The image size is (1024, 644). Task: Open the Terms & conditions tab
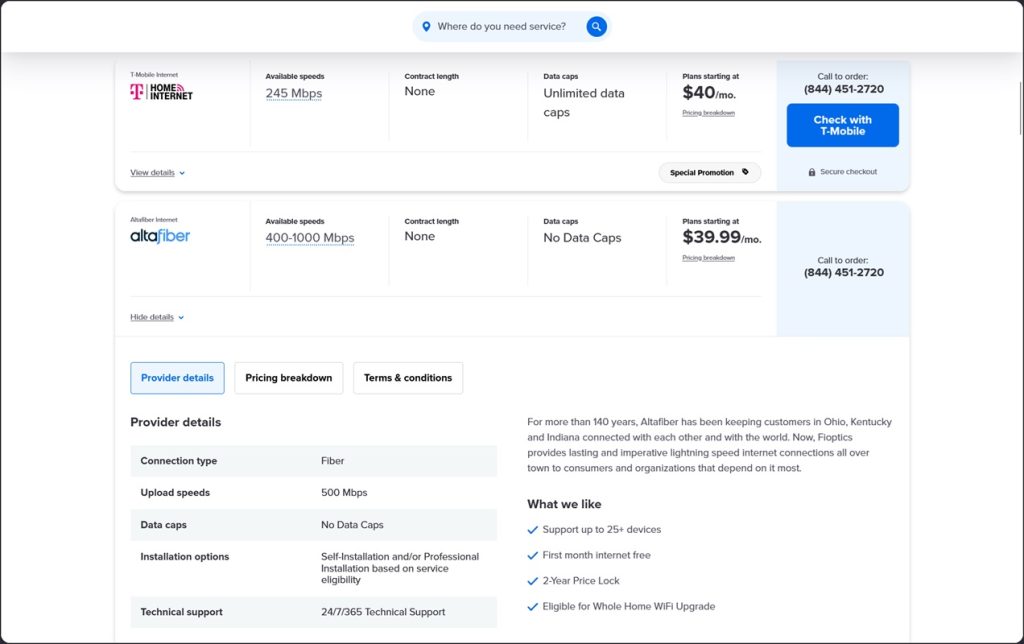(x=408, y=378)
